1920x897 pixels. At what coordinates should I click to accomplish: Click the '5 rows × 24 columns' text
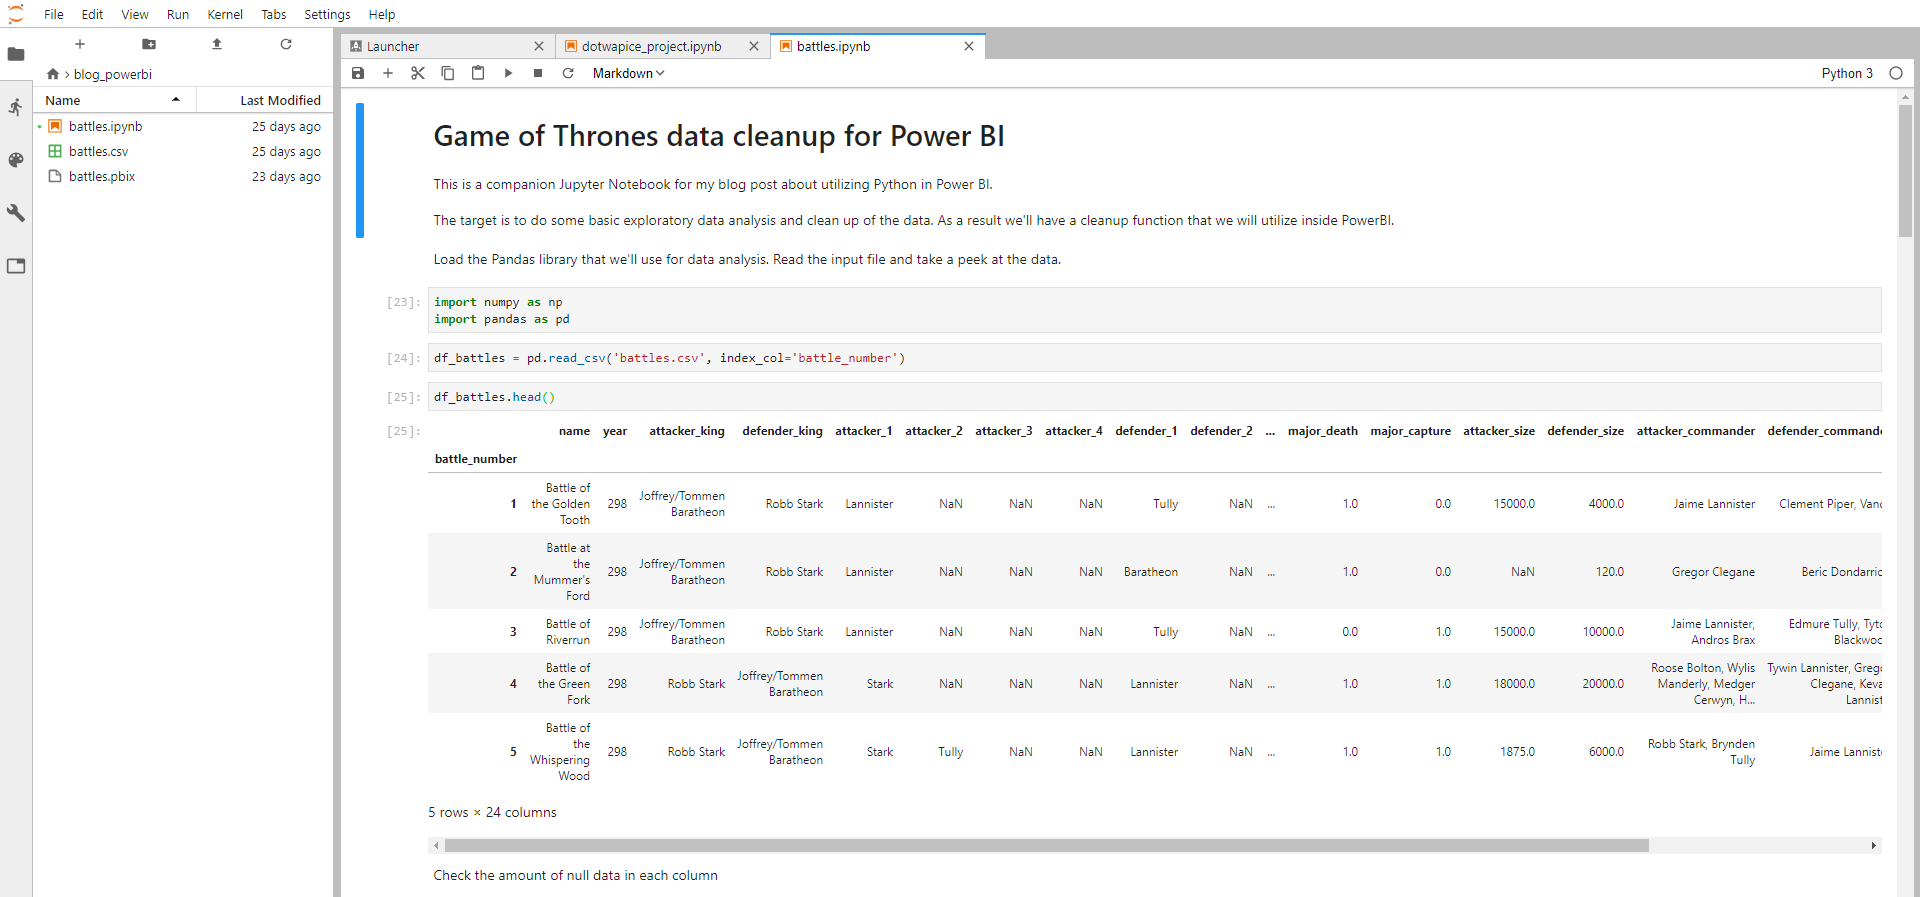coord(492,812)
